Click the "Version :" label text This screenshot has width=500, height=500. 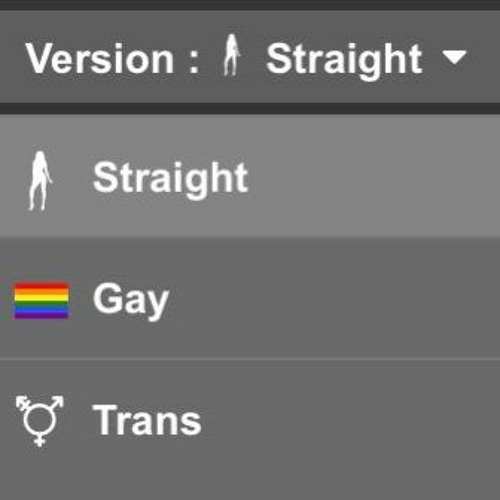point(113,59)
